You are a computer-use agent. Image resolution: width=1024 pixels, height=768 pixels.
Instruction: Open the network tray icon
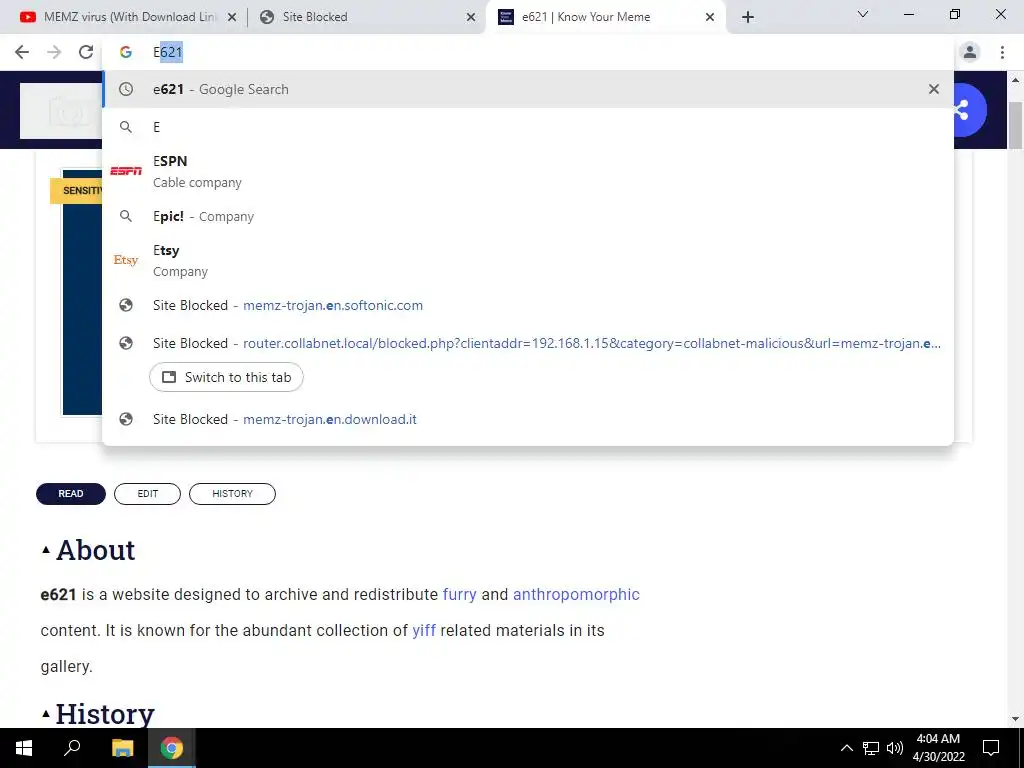pos(871,748)
